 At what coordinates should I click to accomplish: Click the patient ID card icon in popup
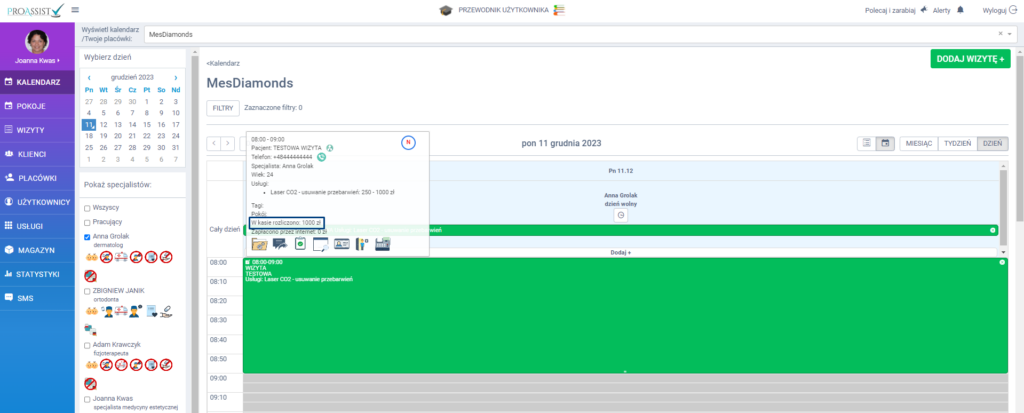click(x=341, y=243)
